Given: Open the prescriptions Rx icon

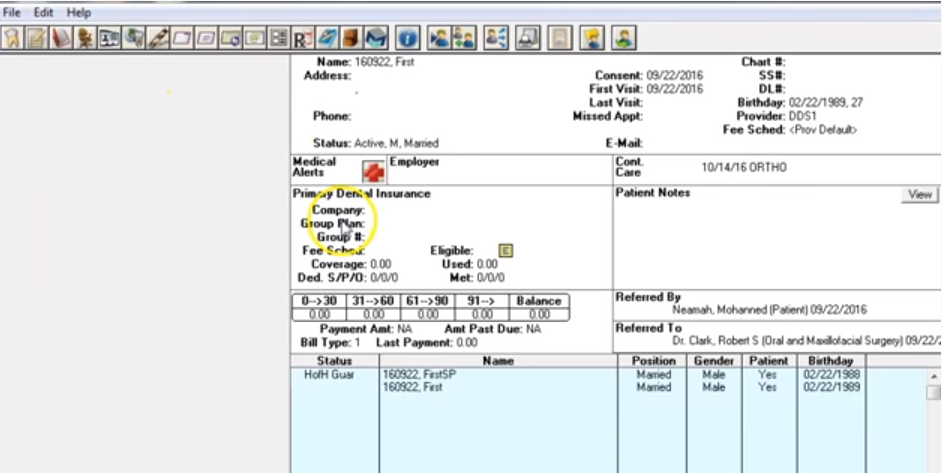Looking at the screenshot, I should pos(302,39).
